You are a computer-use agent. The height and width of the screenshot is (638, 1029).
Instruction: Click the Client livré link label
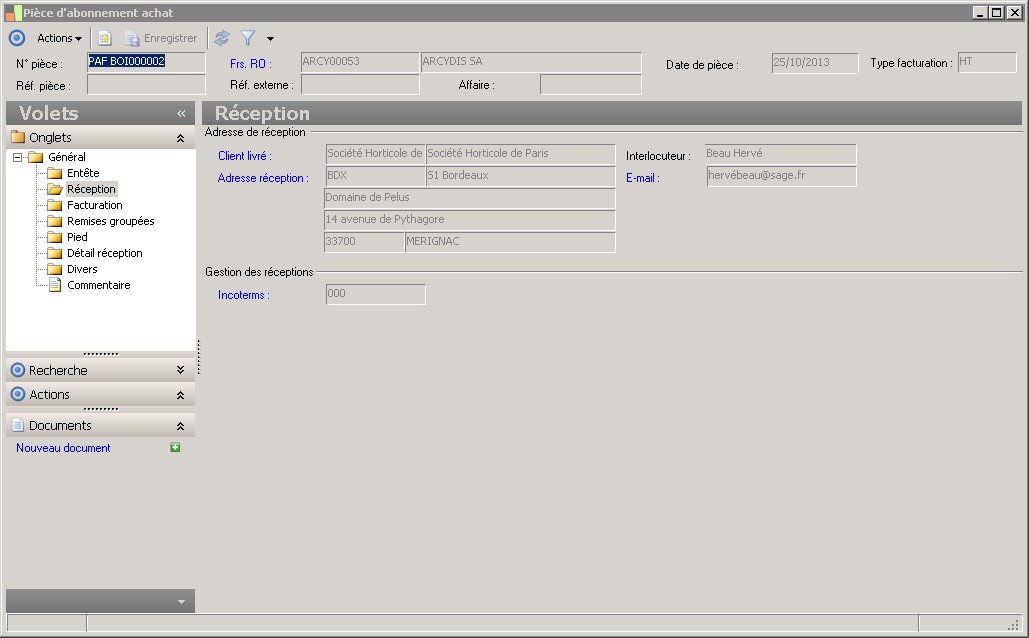pos(245,156)
